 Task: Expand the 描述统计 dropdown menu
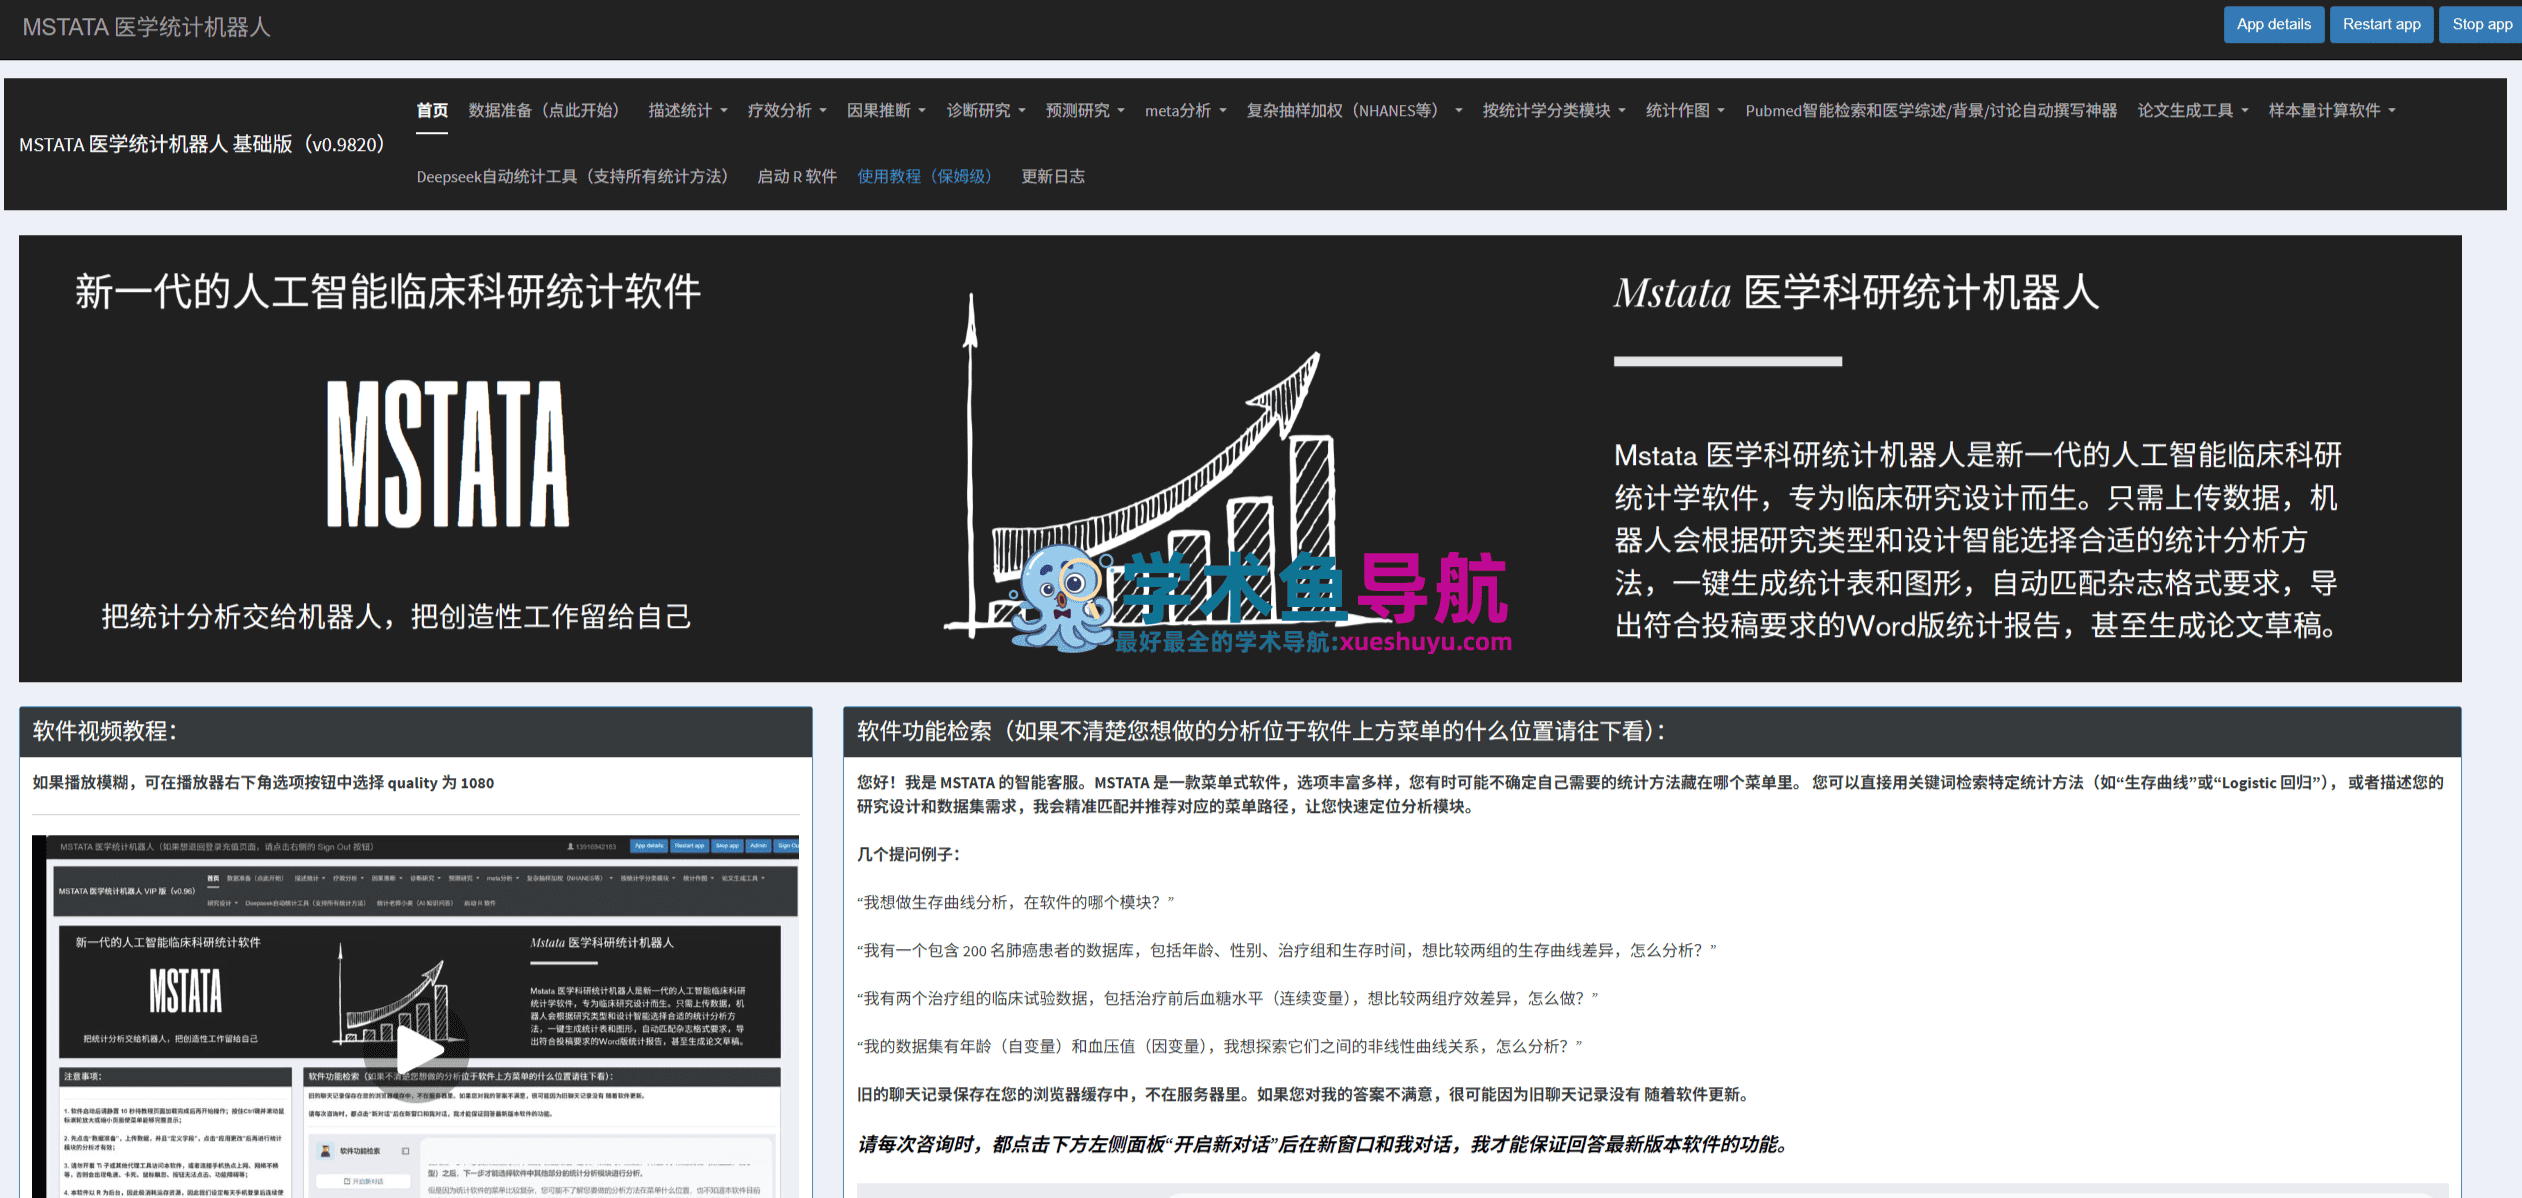click(x=687, y=111)
